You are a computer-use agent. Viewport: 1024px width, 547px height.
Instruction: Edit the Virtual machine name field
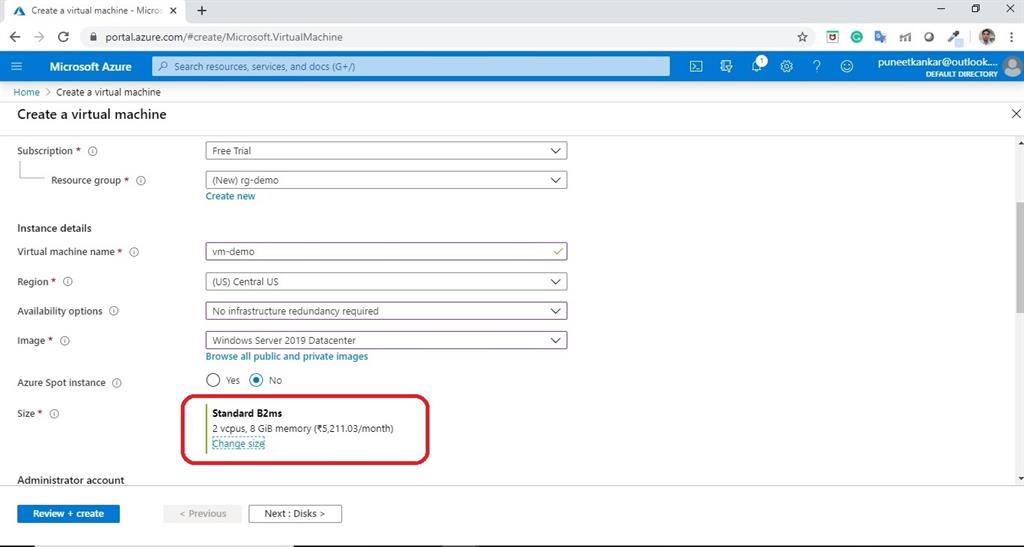pyautogui.click(x=386, y=252)
